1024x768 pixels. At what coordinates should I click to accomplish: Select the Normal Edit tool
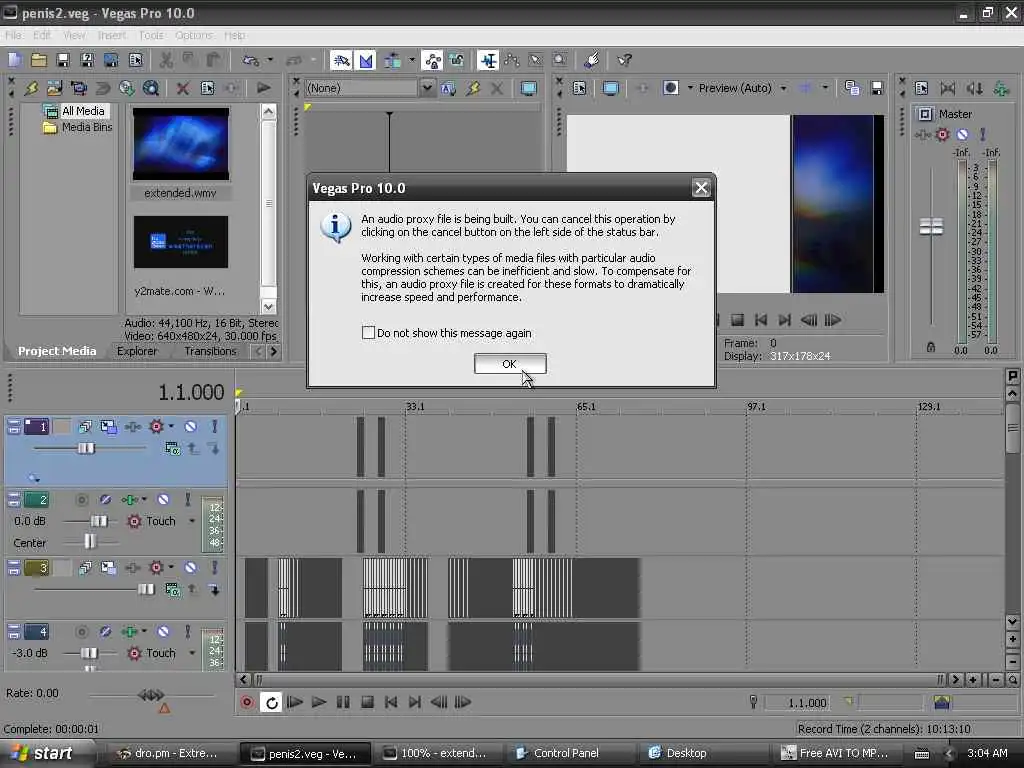488,61
